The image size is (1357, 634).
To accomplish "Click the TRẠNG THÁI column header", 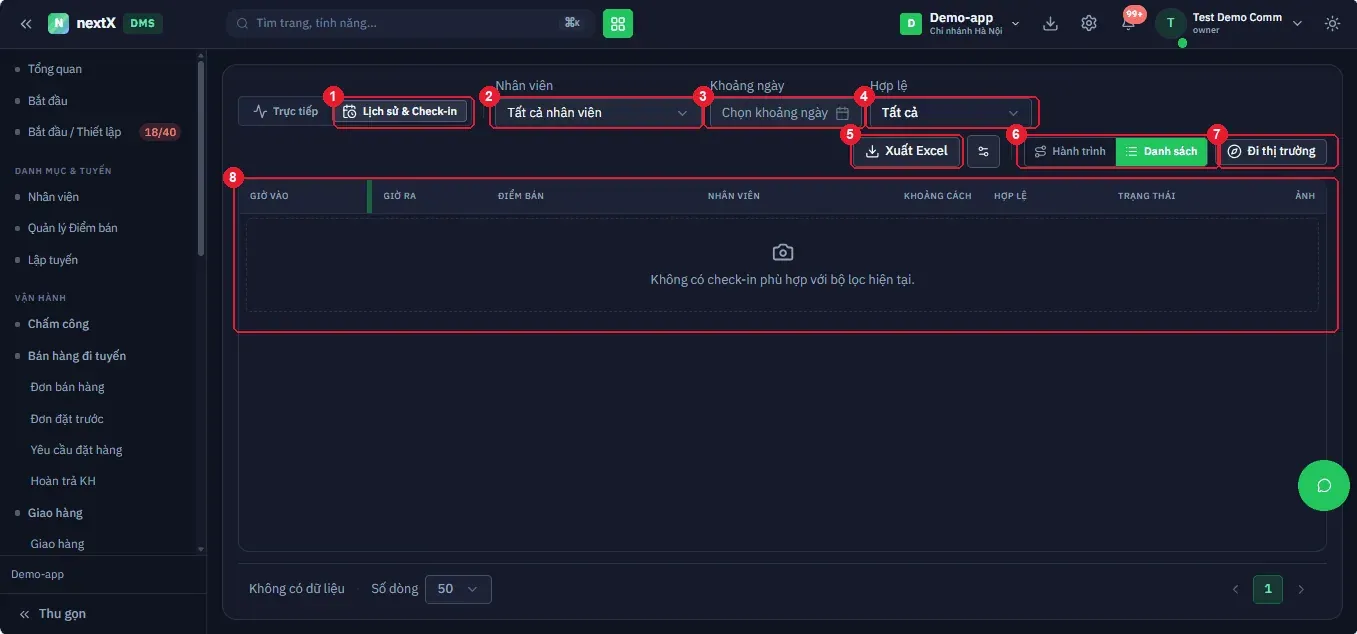I will [1146, 196].
